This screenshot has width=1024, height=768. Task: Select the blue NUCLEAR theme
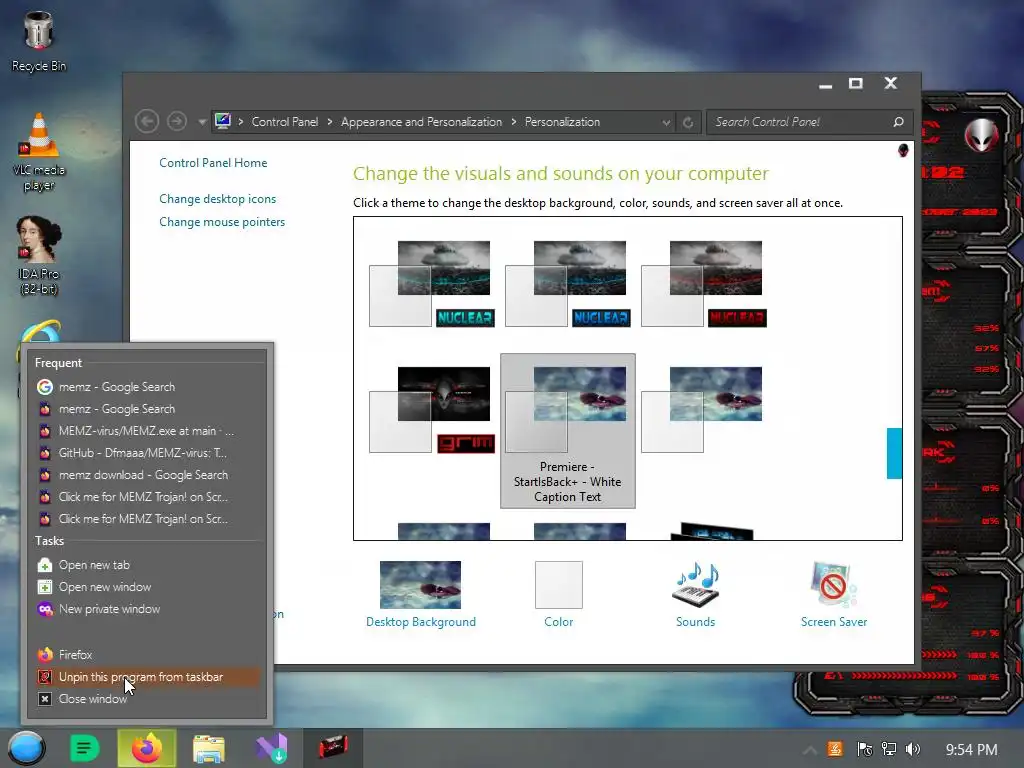point(568,284)
